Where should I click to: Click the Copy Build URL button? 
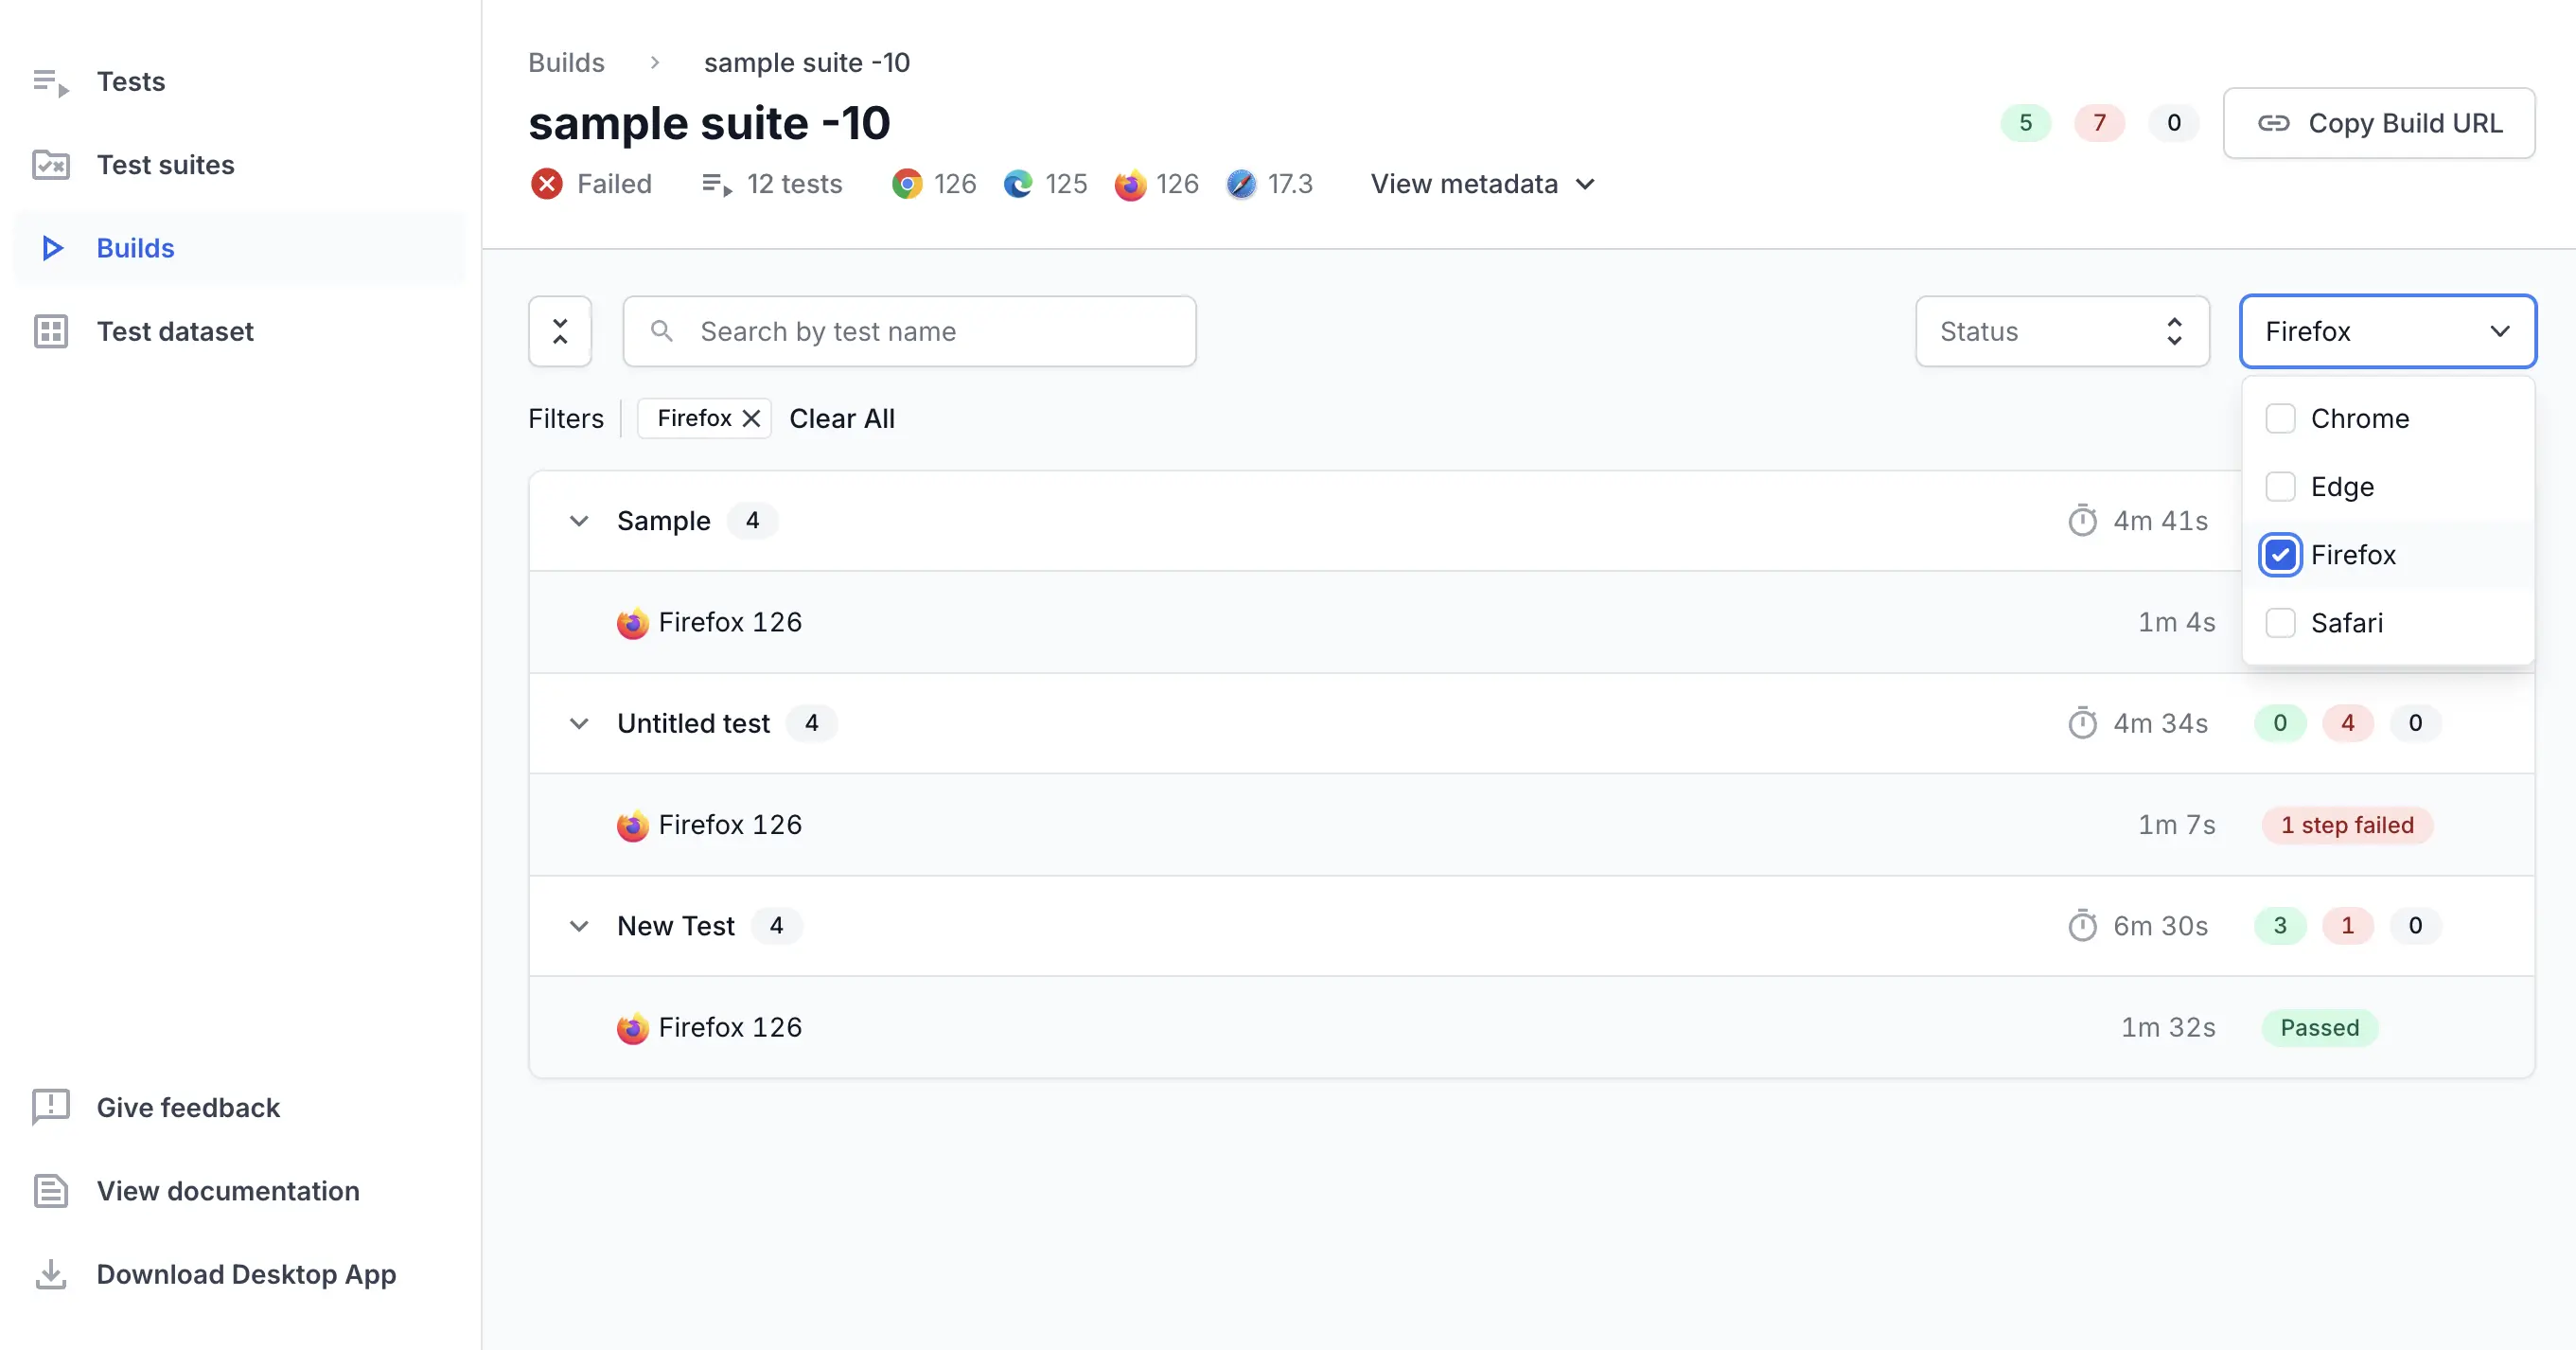click(x=2378, y=123)
